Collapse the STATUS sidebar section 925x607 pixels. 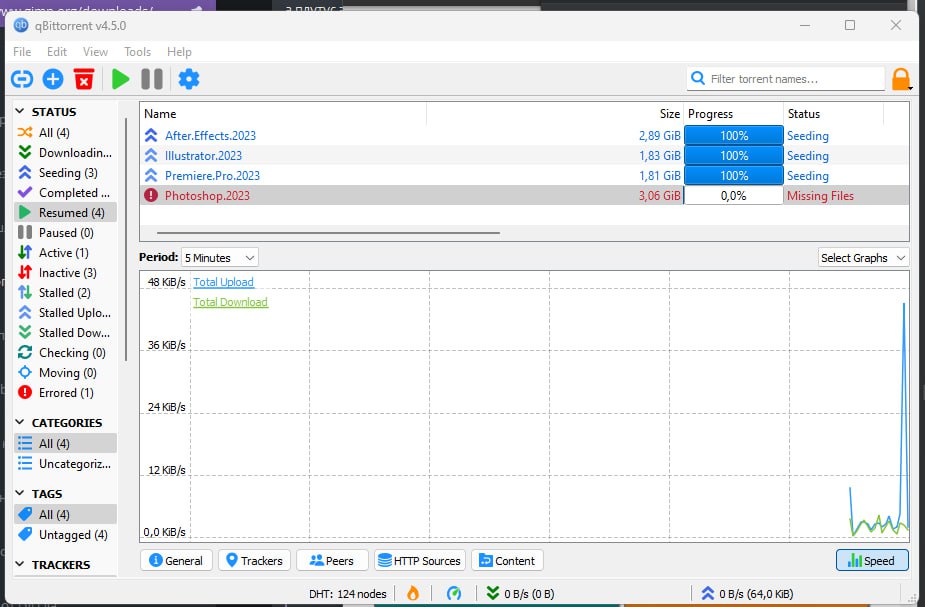[x=21, y=112]
